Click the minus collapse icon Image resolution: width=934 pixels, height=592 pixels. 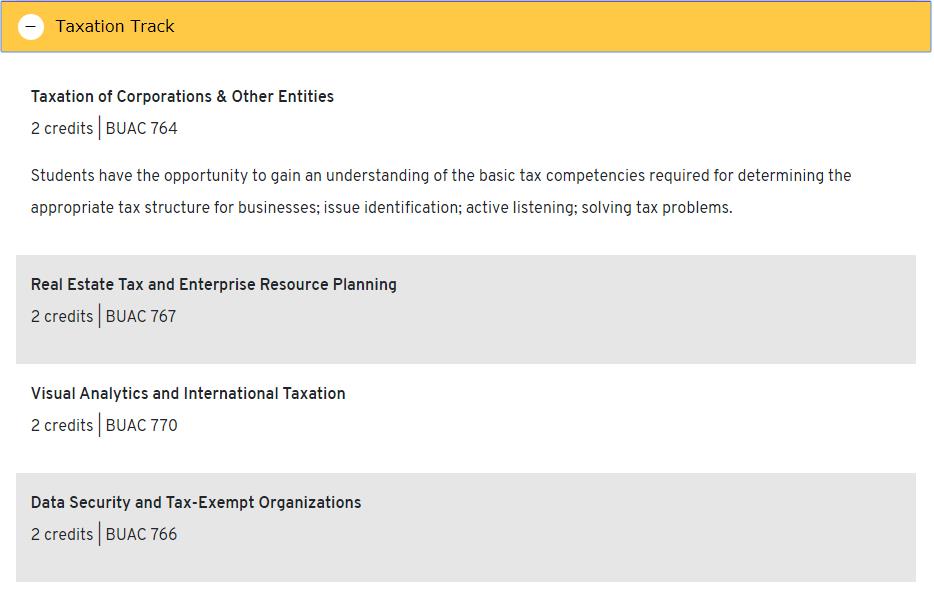pyautogui.click(x=31, y=27)
